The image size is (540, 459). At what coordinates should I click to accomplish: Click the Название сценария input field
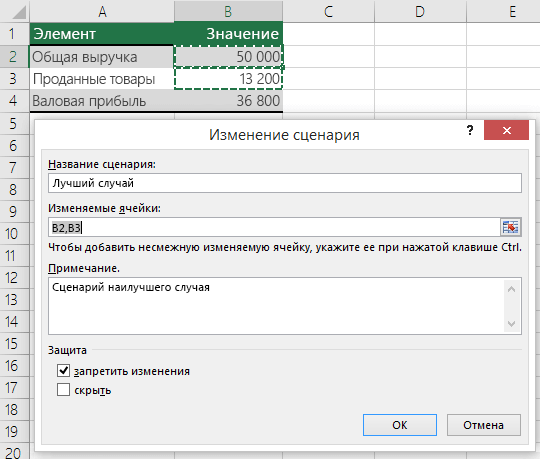[x=285, y=183]
